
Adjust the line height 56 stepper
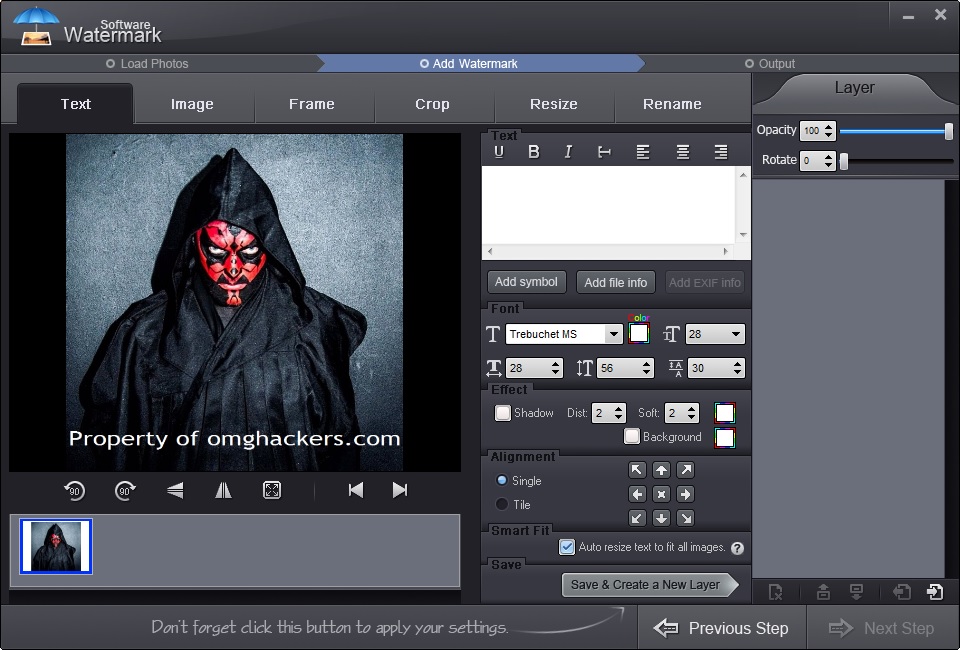pos(647,368)
